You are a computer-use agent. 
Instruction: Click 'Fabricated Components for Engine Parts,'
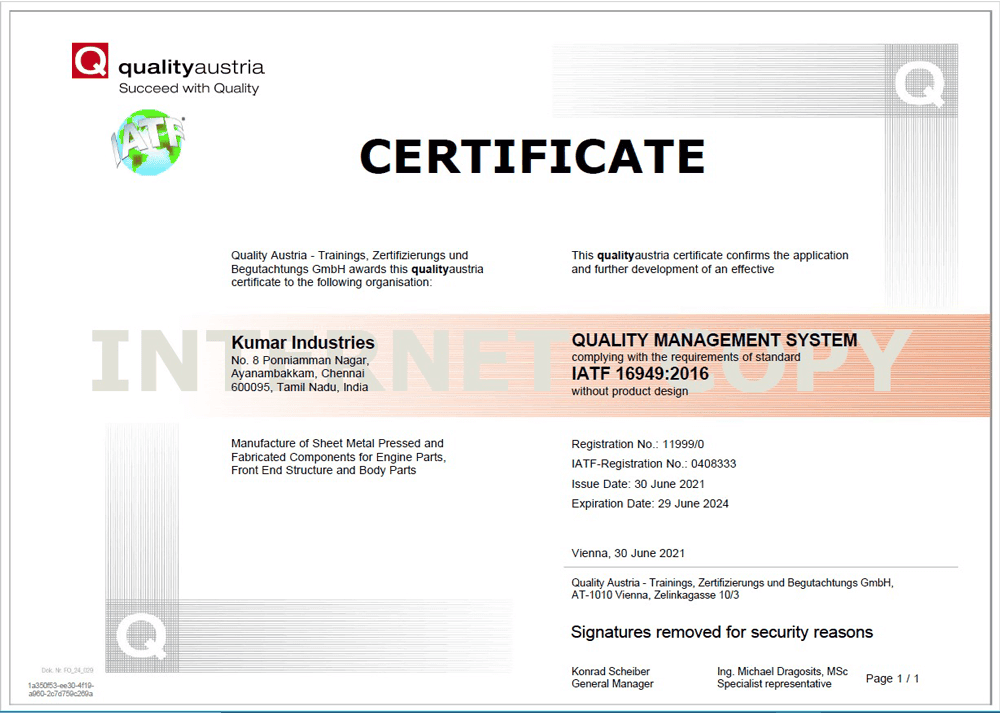(339, 457)
